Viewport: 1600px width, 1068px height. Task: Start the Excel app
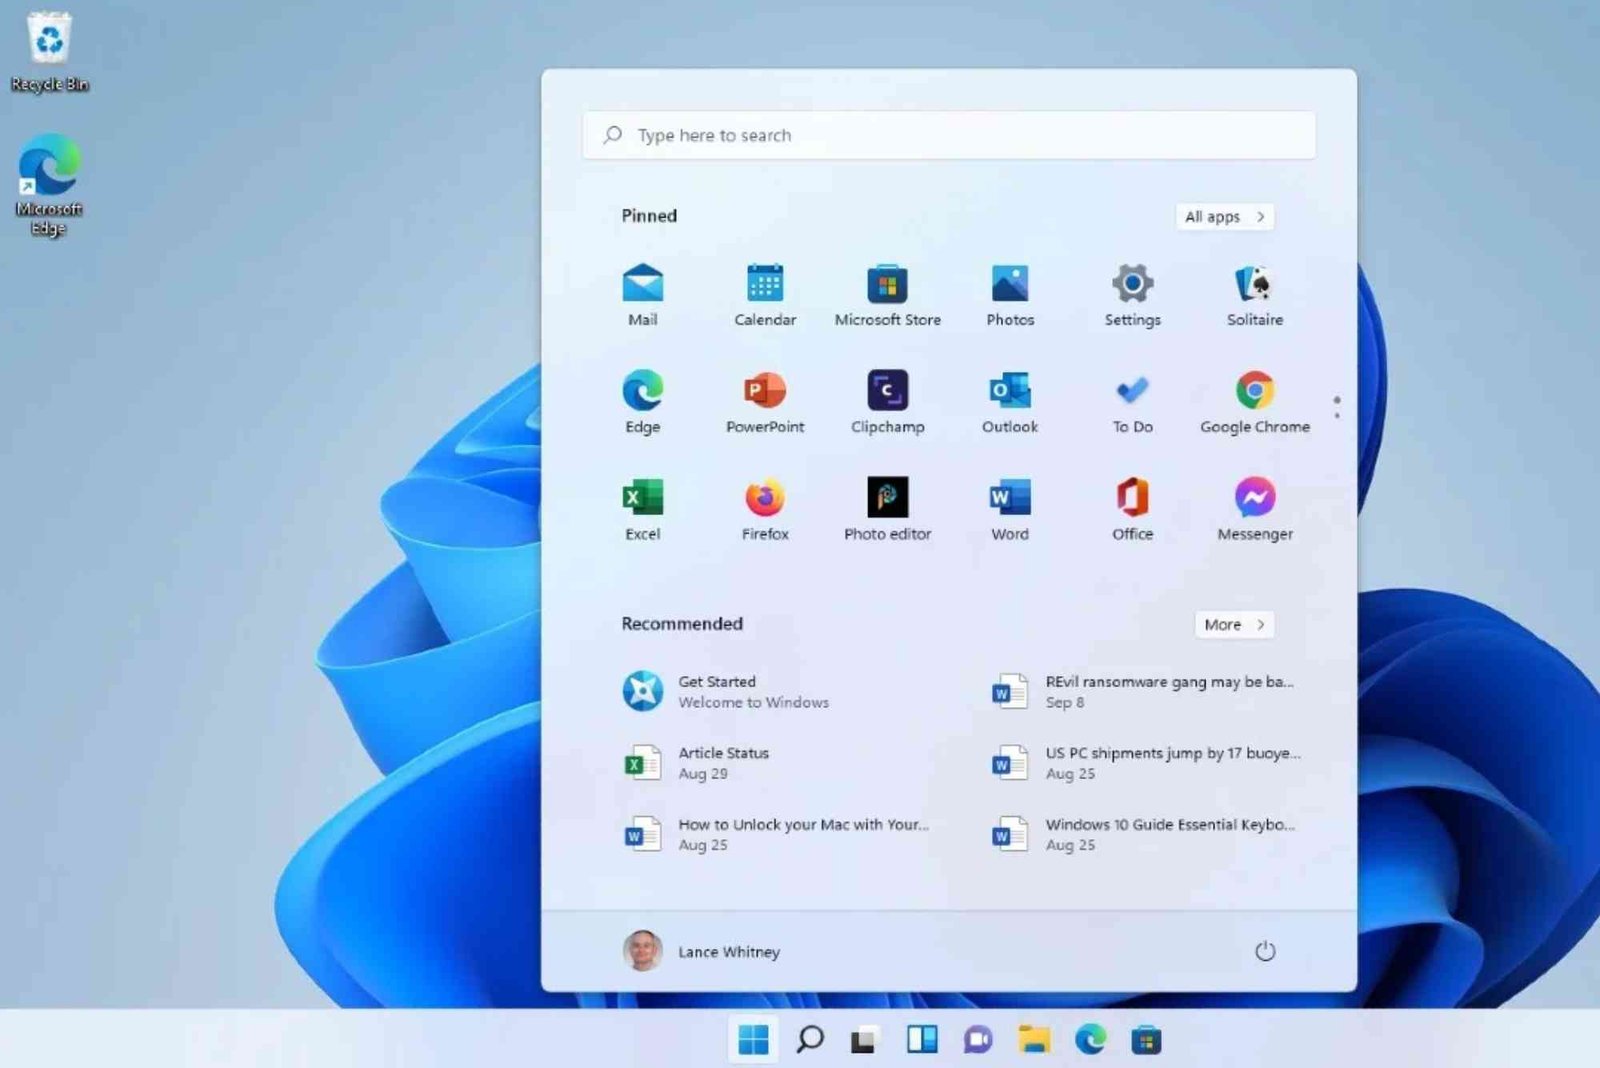[642, 507]
